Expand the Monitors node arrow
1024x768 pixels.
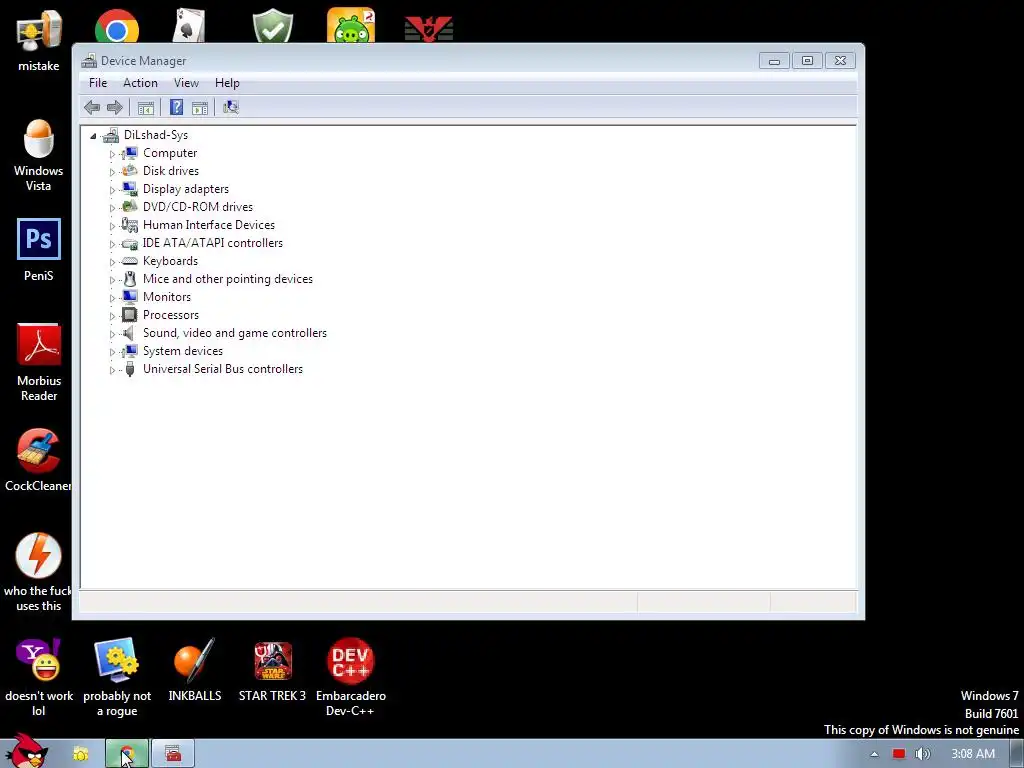(x=112, y=298)
